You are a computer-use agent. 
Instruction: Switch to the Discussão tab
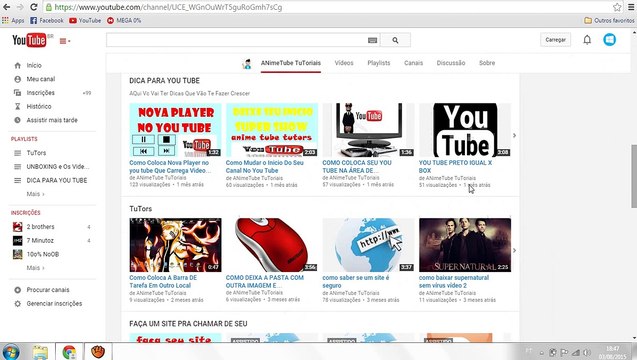(451, 63)
